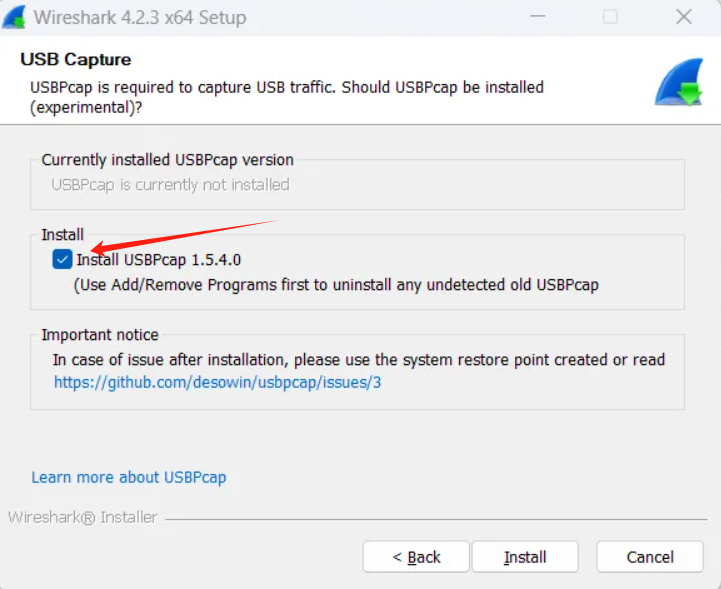Click the Wireshark installer logo with green arrow
Screen dimensions: 721x589
[679, 82]
